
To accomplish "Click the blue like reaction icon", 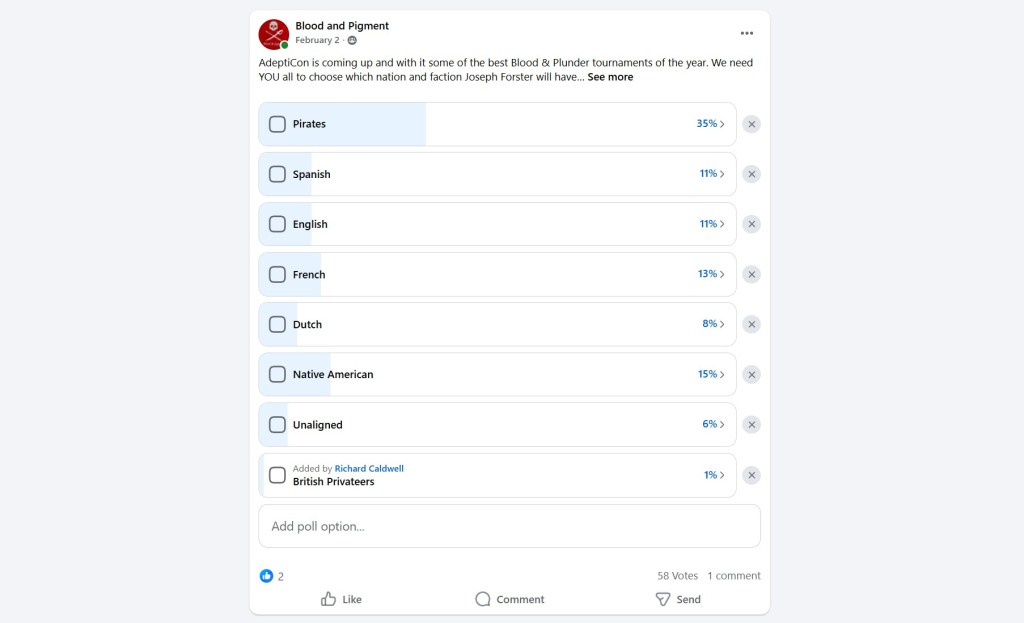I will [x=266, y=576].
